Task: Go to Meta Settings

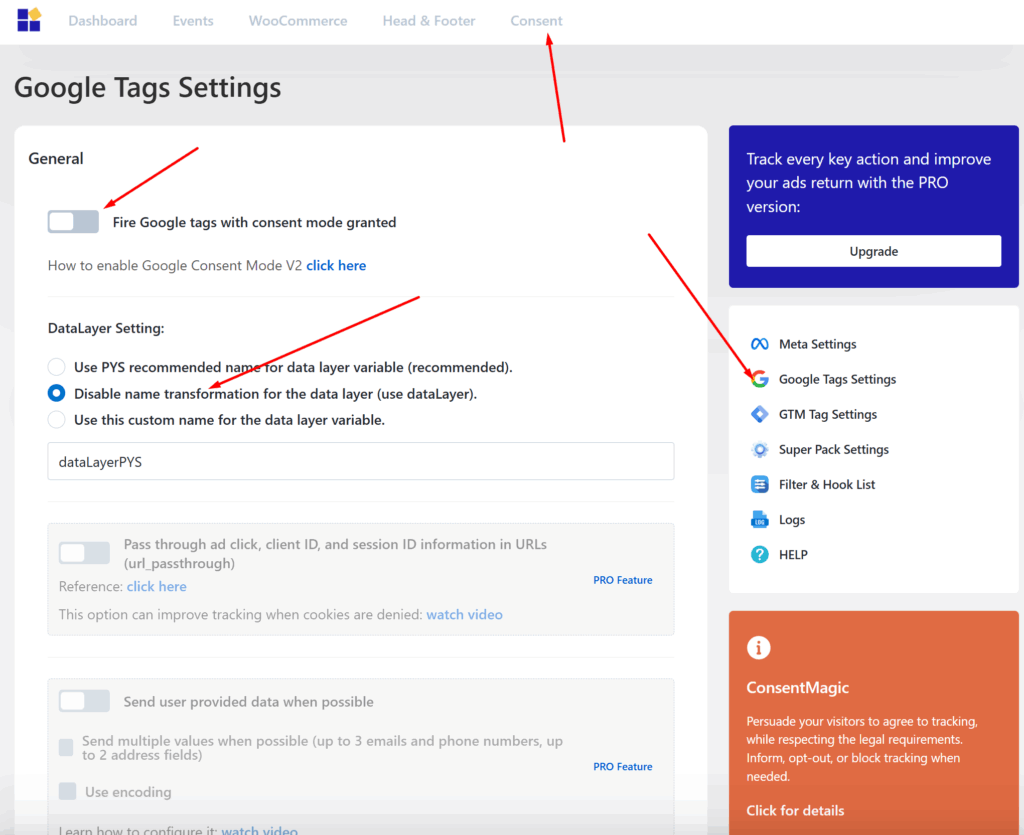Action: click(817, 344)
